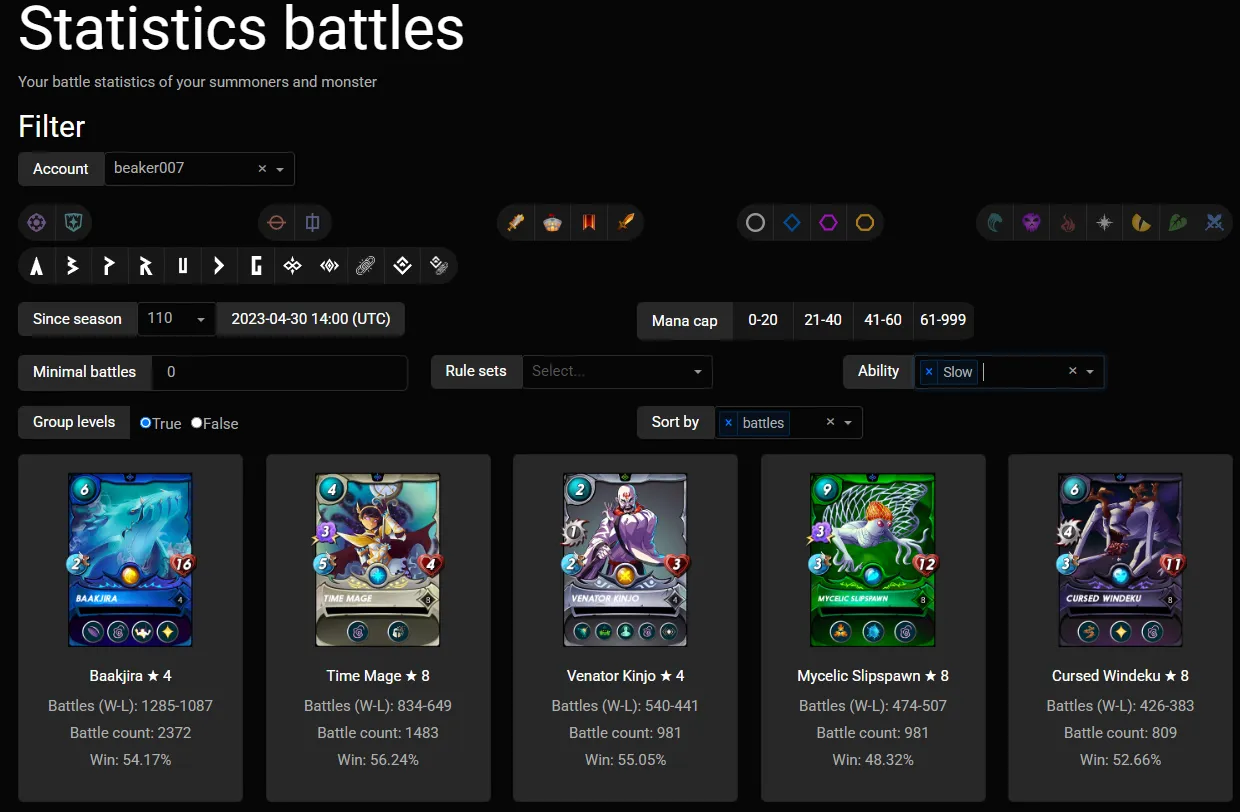1240x812 pixels.
Task: Toggle Alpha edition 'A' rune icon
Action: point(37,266)
